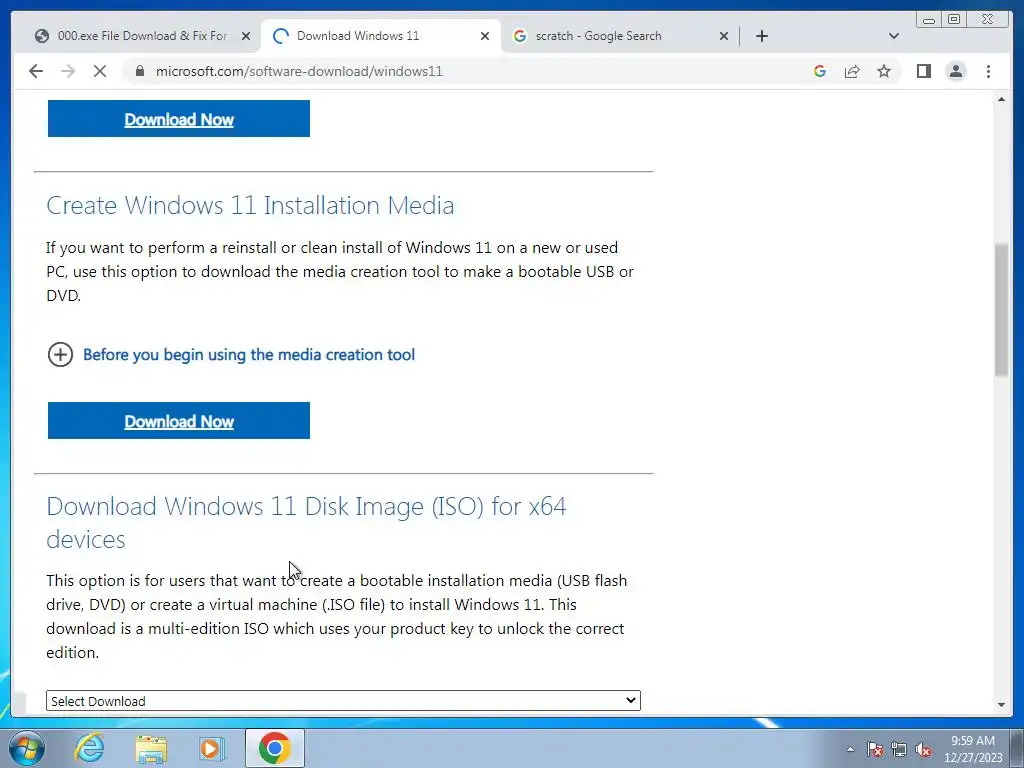
Task: Bookmark this page with the star
Action: (884, 71)
